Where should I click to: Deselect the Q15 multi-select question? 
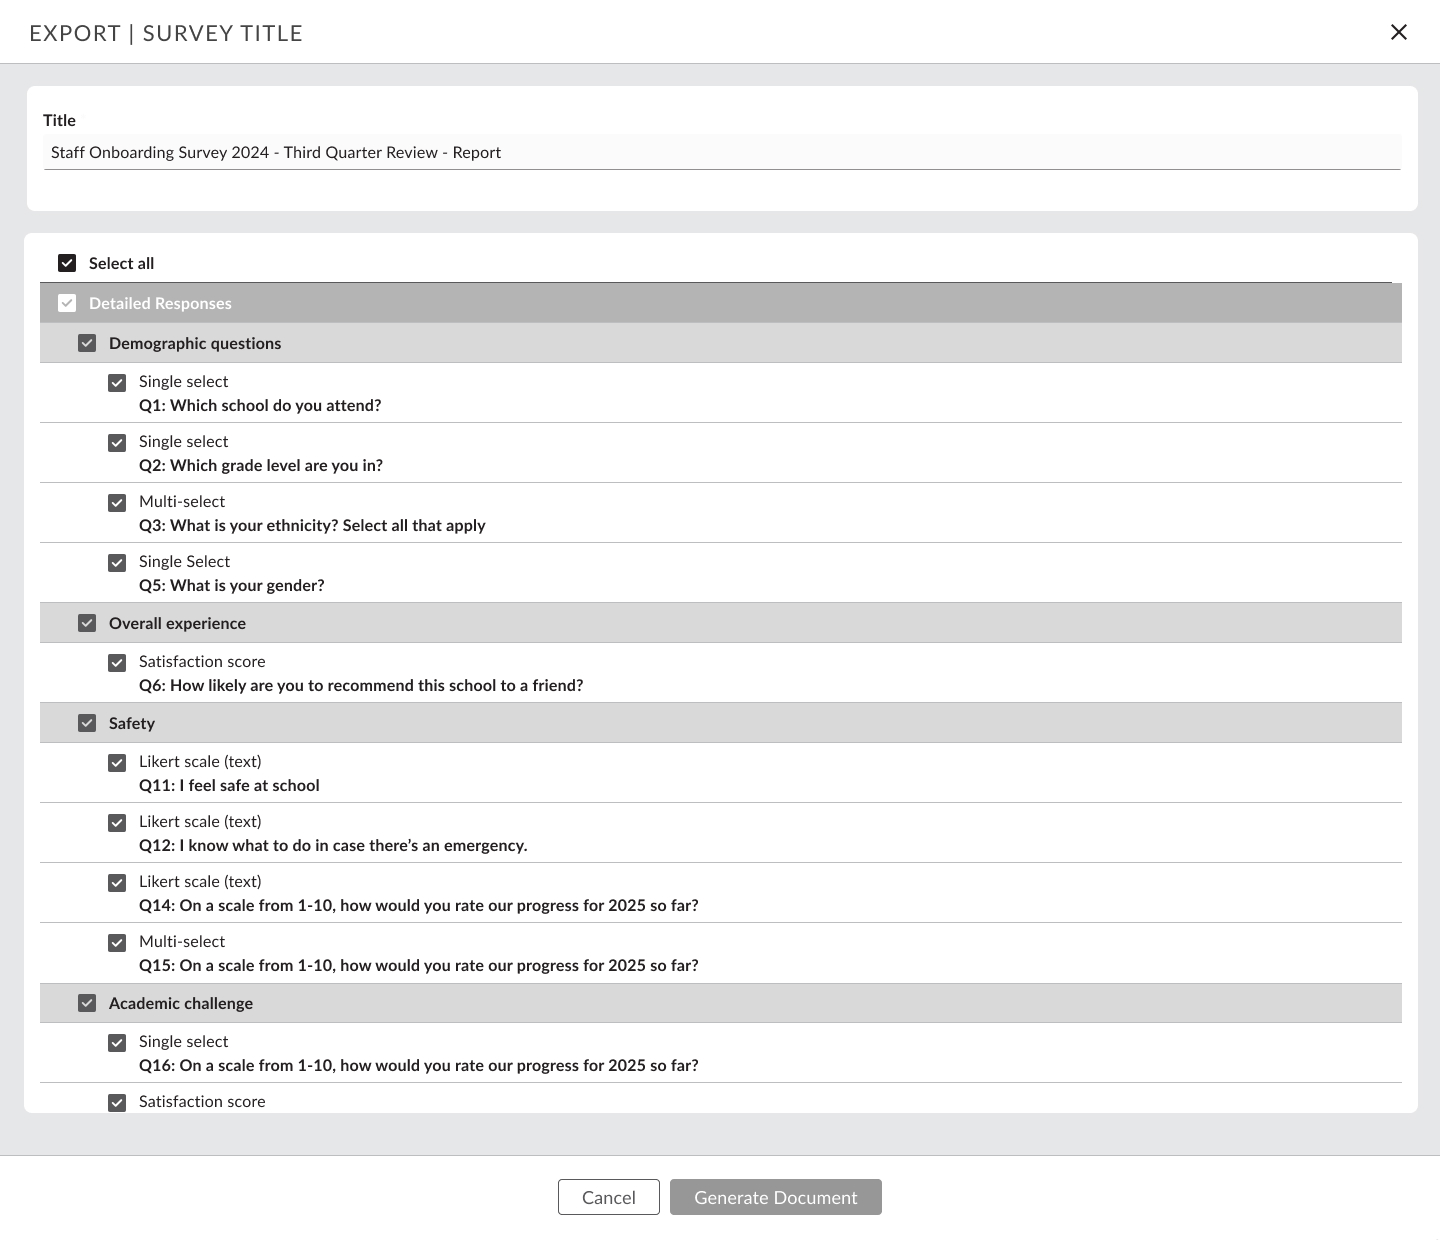[117, 943]
